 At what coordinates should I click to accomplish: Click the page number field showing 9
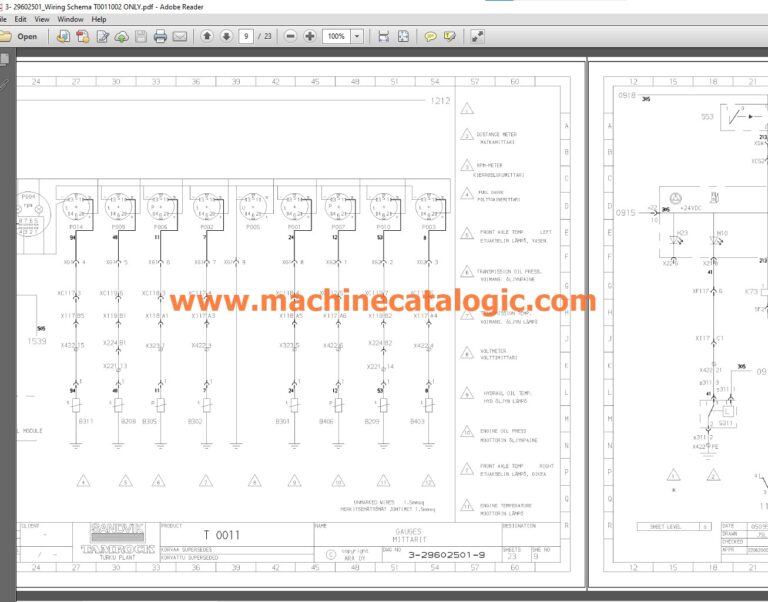tap(246, 36)
